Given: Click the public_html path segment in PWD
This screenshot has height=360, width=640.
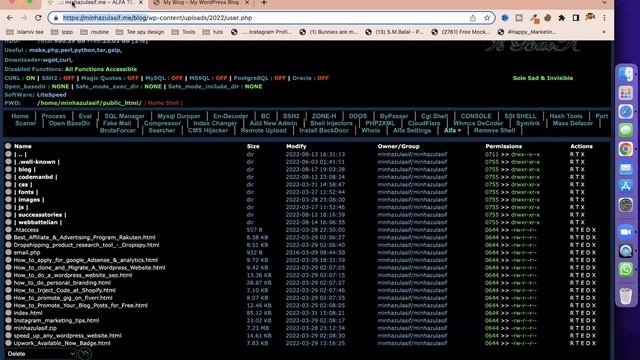Looking at the screenshot, I should (x=121, y=103).
